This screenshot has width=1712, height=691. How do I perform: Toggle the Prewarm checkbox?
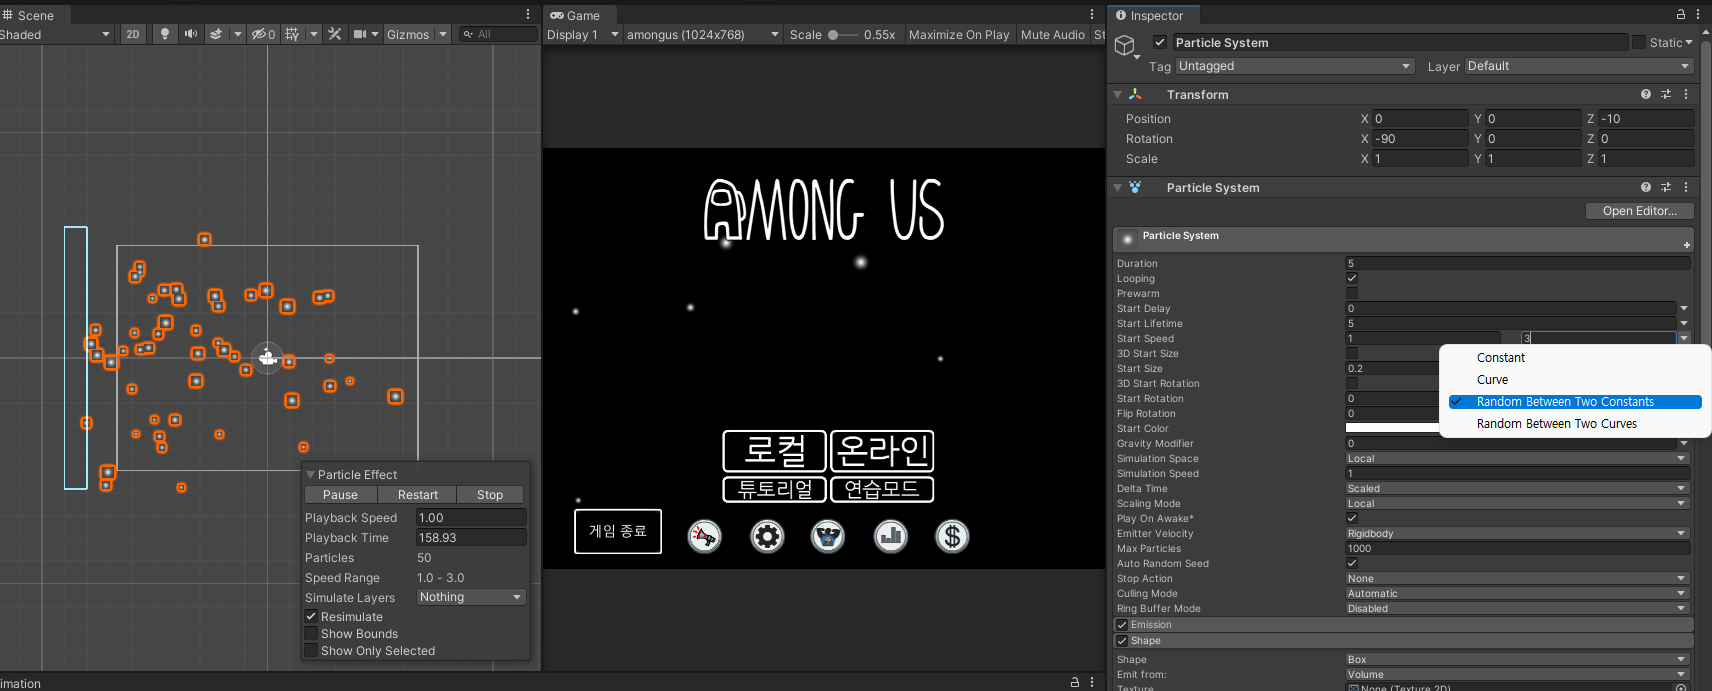1352,293
